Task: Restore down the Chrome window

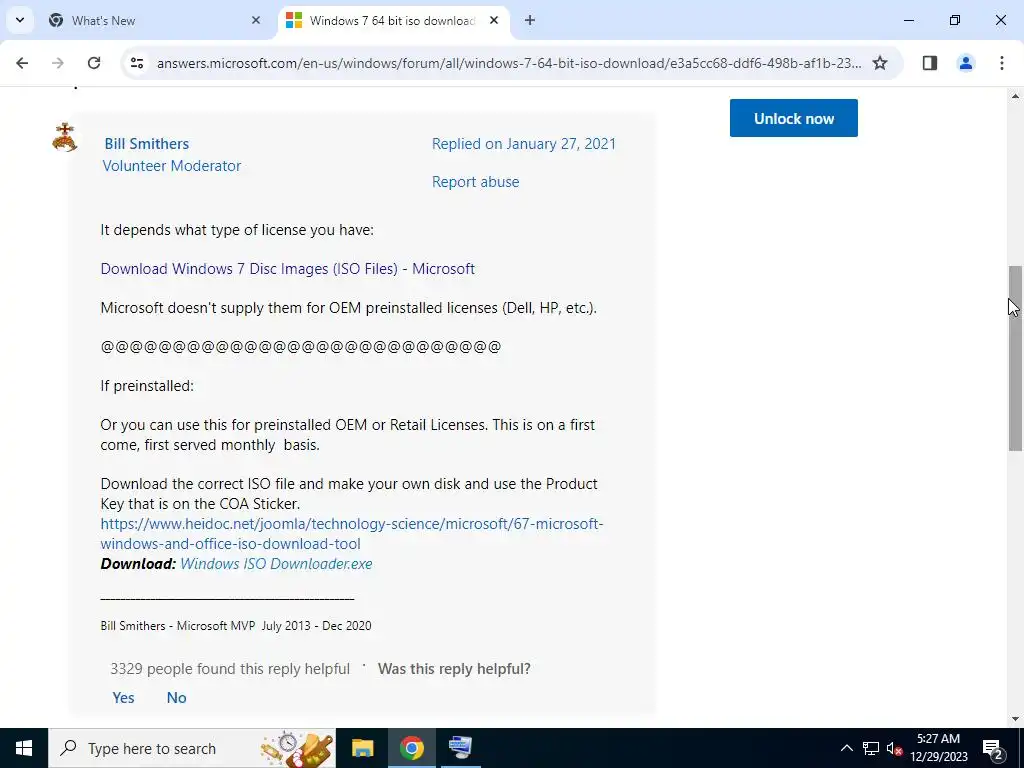Action: point(955,20)
